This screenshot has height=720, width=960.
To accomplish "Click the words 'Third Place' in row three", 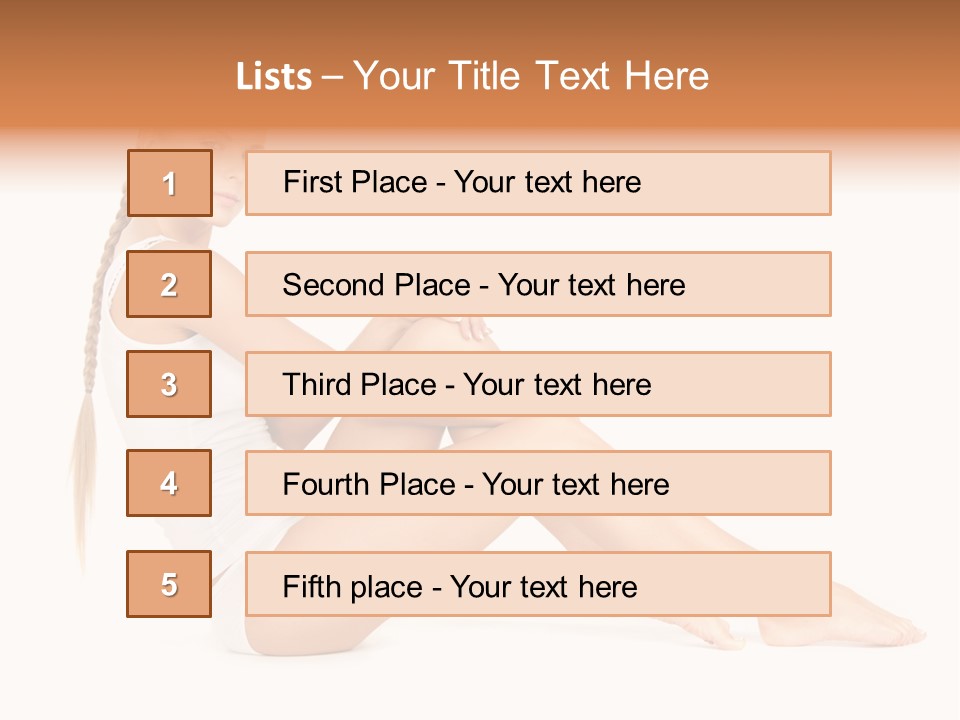I will (359, 384).
